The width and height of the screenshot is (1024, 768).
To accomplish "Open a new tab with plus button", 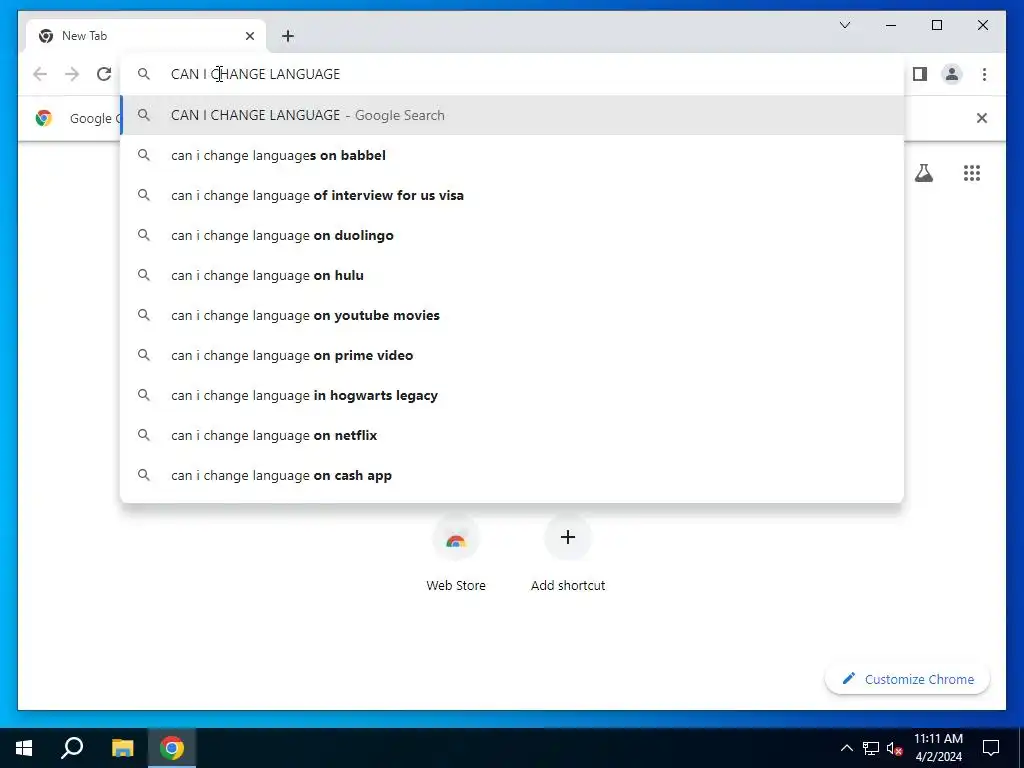I will pyautogui.click(x=288, y=36).
